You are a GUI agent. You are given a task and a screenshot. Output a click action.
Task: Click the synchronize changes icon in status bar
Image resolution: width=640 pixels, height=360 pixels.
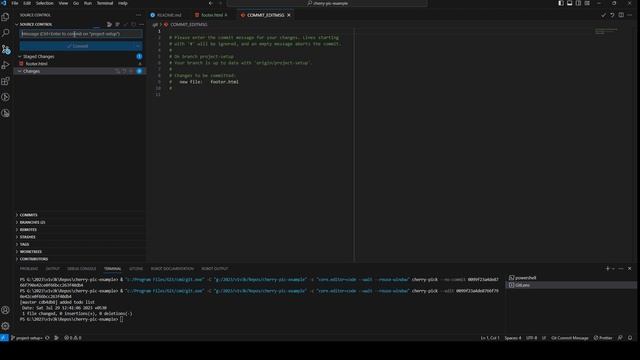(47, 338)
